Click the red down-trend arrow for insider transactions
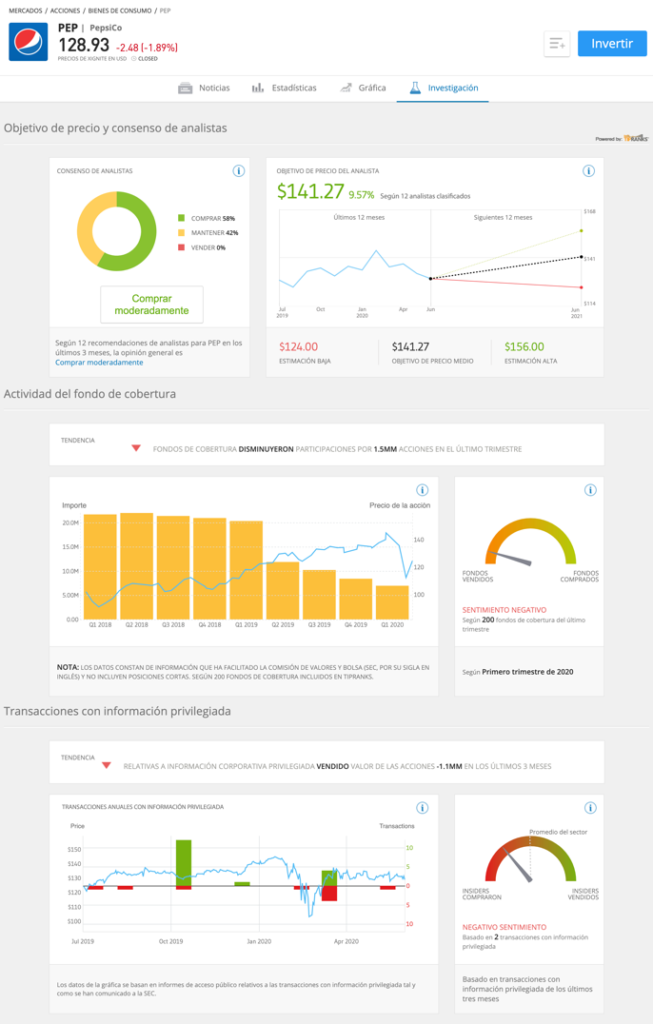The height and width of the screenshot is (1024, 653). pyautogui.click(x=106, y=765)
